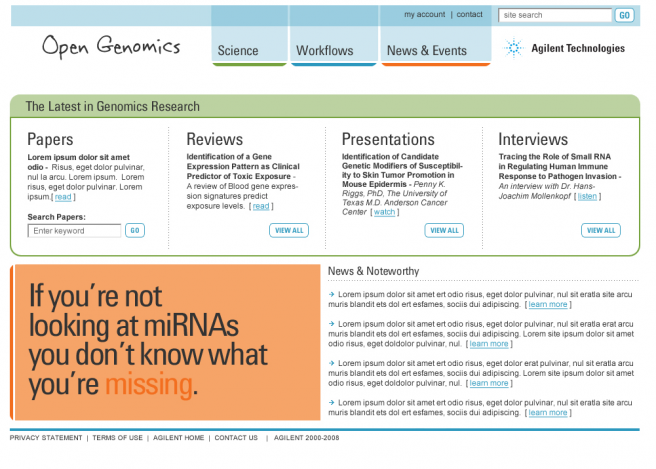Image resolution: width=656 pixels, height=469 pixels.
Task: Click learn more on the second news item
Action: pyautogui.click(x=489, y=344)
